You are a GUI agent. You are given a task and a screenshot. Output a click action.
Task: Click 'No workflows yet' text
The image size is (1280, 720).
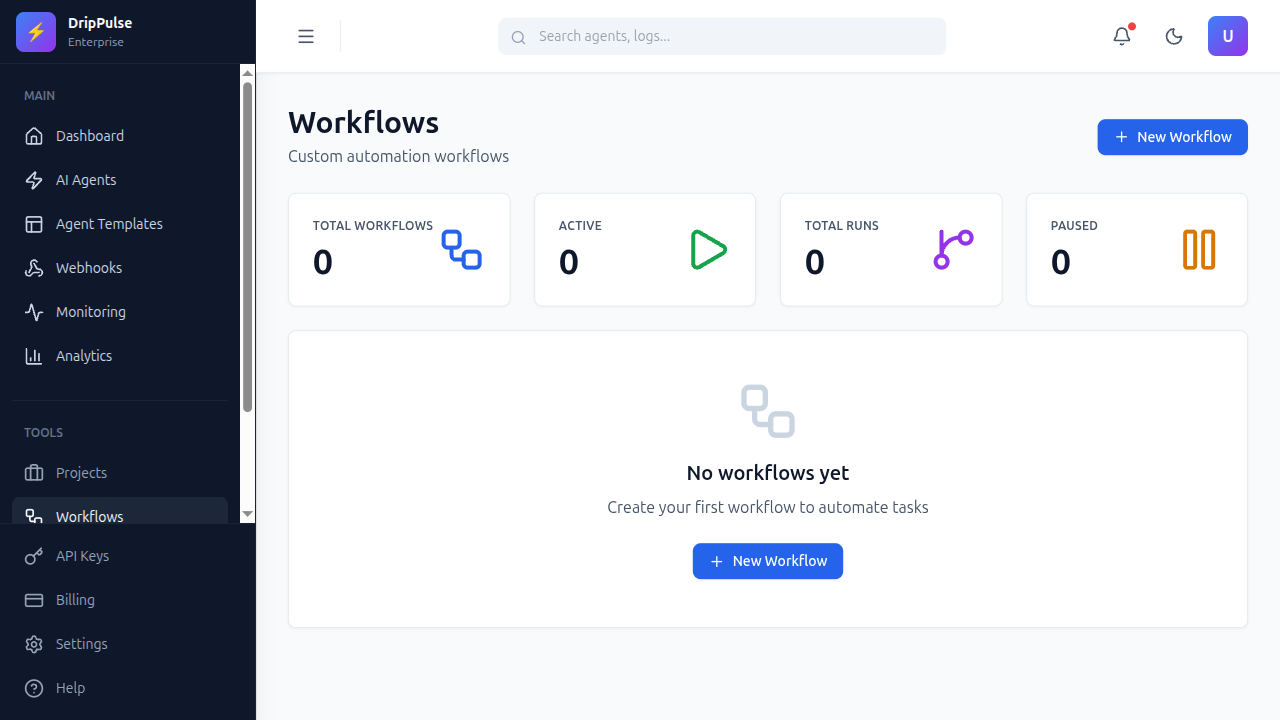pyautogui.click(x=768, y=473)
